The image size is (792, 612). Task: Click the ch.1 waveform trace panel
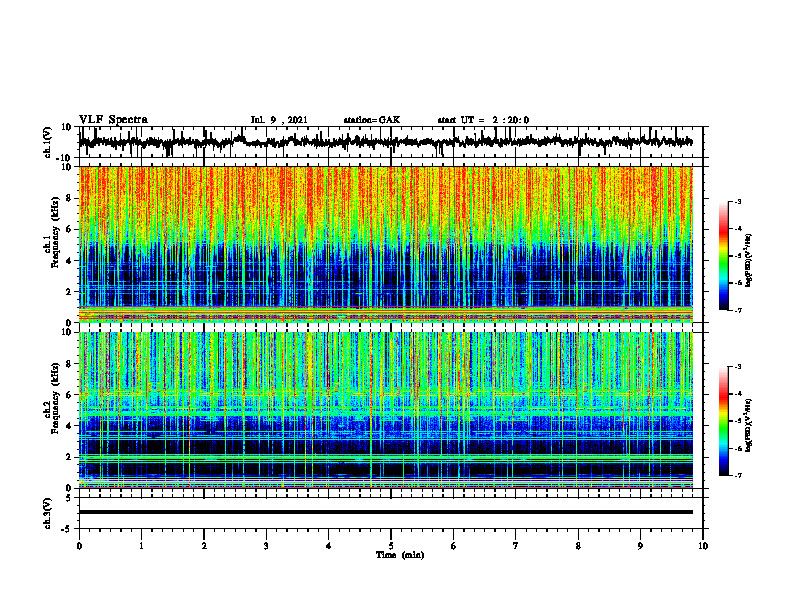click(390, 142)
